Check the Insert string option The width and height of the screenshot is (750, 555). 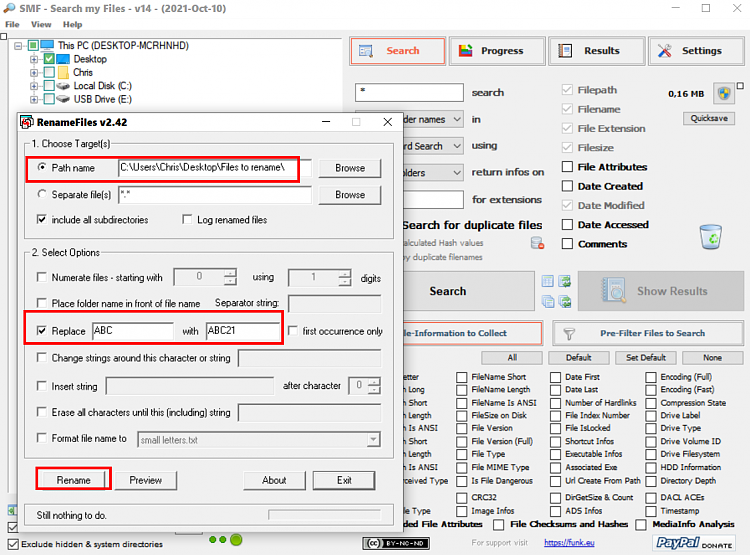[42, 386]
